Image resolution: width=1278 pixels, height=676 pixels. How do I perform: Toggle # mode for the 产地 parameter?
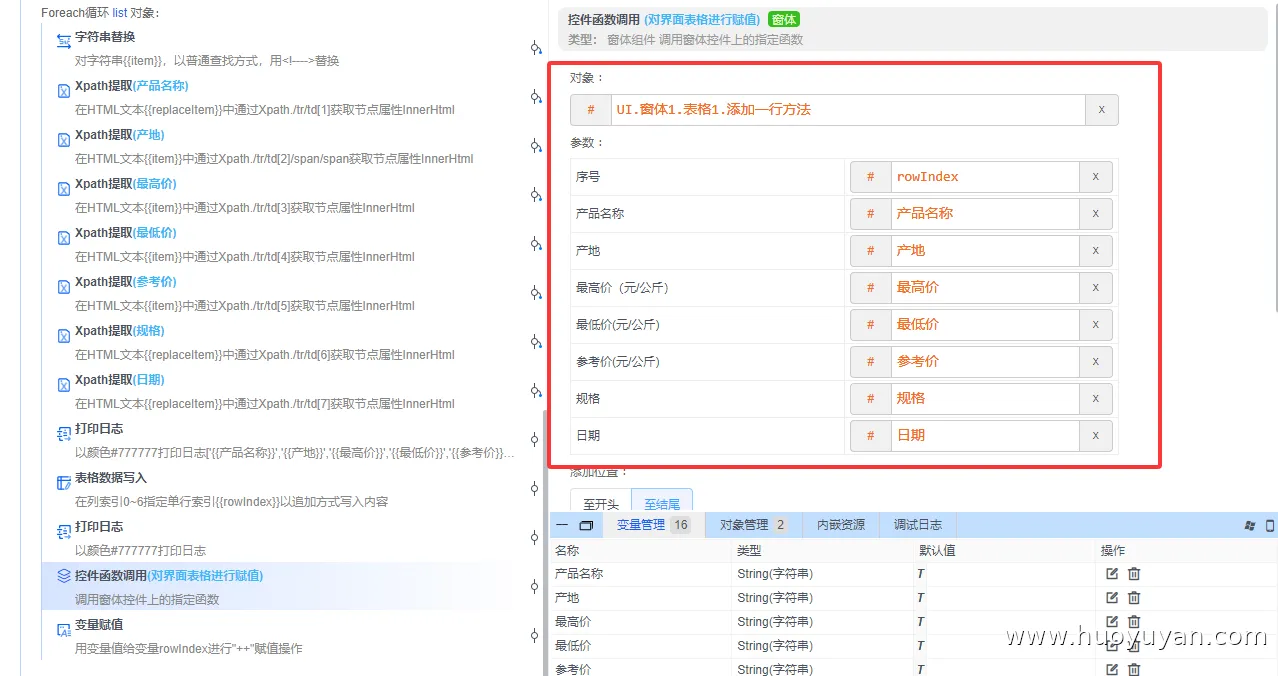coord(871,251)
